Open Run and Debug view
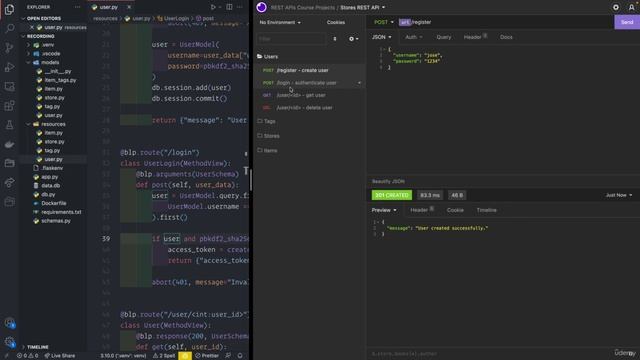Screen dimensions: 640x360 (9, 67)
